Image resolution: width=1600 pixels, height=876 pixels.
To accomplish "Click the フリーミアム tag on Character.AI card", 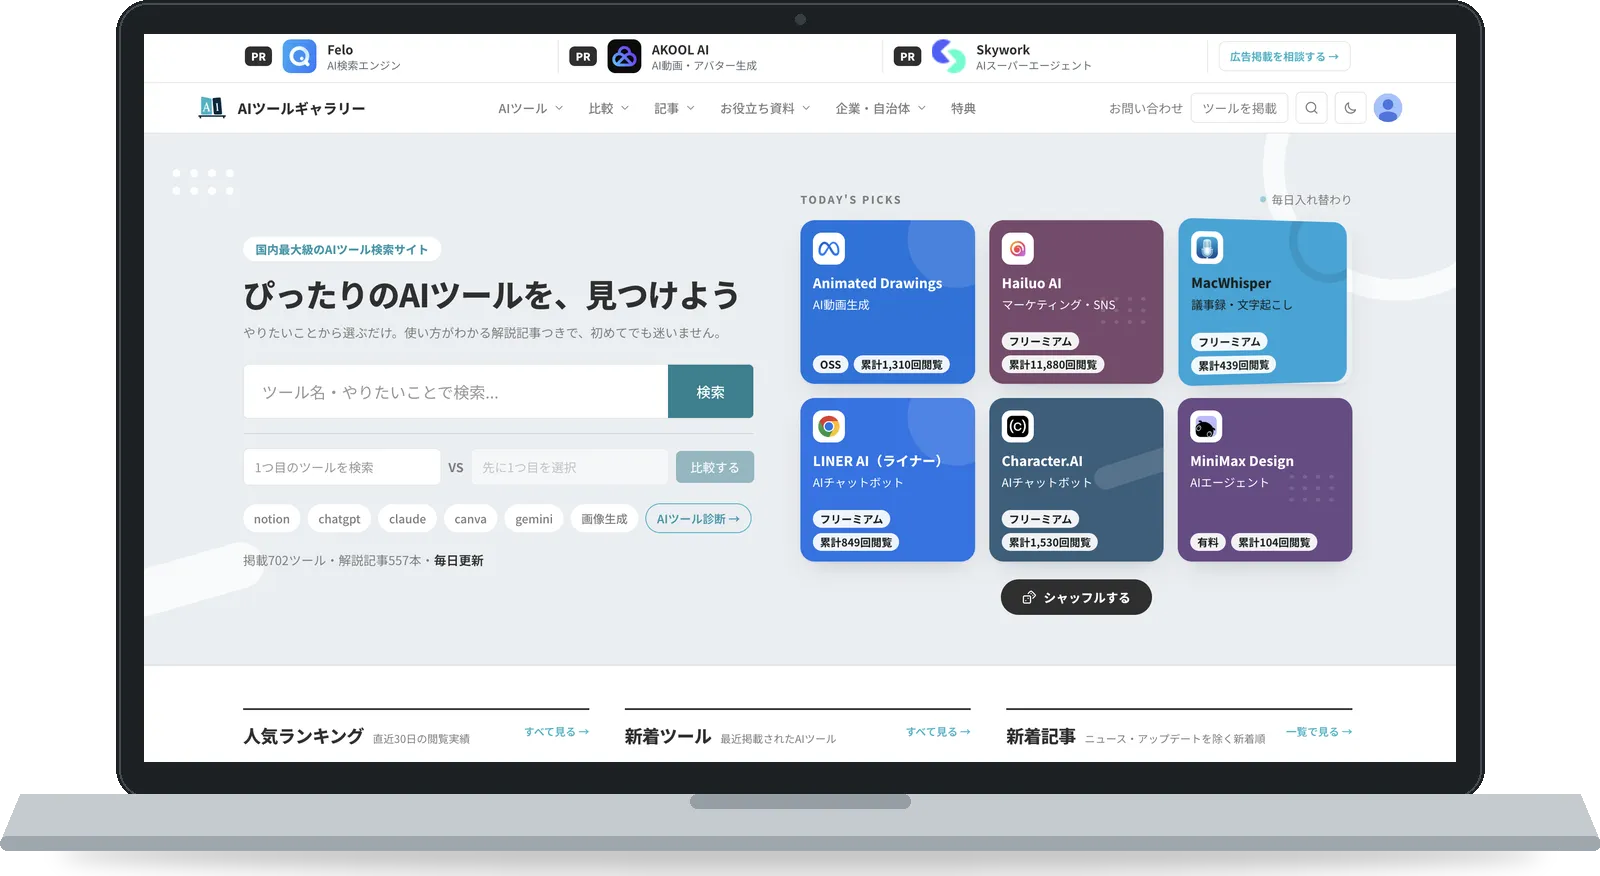I will tap(1040, 519).
